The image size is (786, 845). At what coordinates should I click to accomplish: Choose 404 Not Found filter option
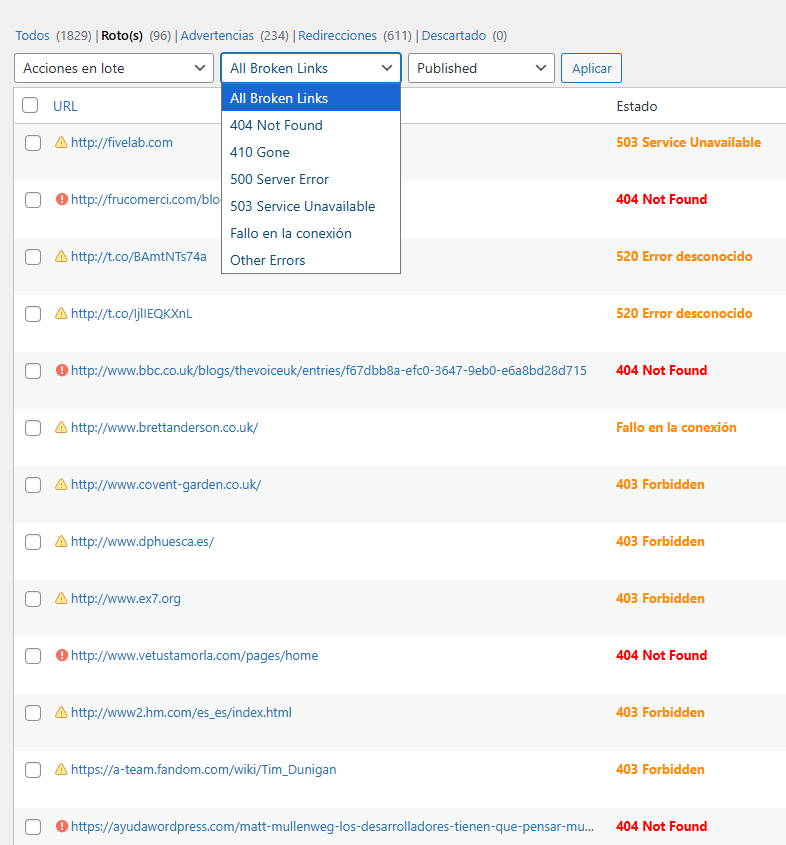click(x=311, y=125)
